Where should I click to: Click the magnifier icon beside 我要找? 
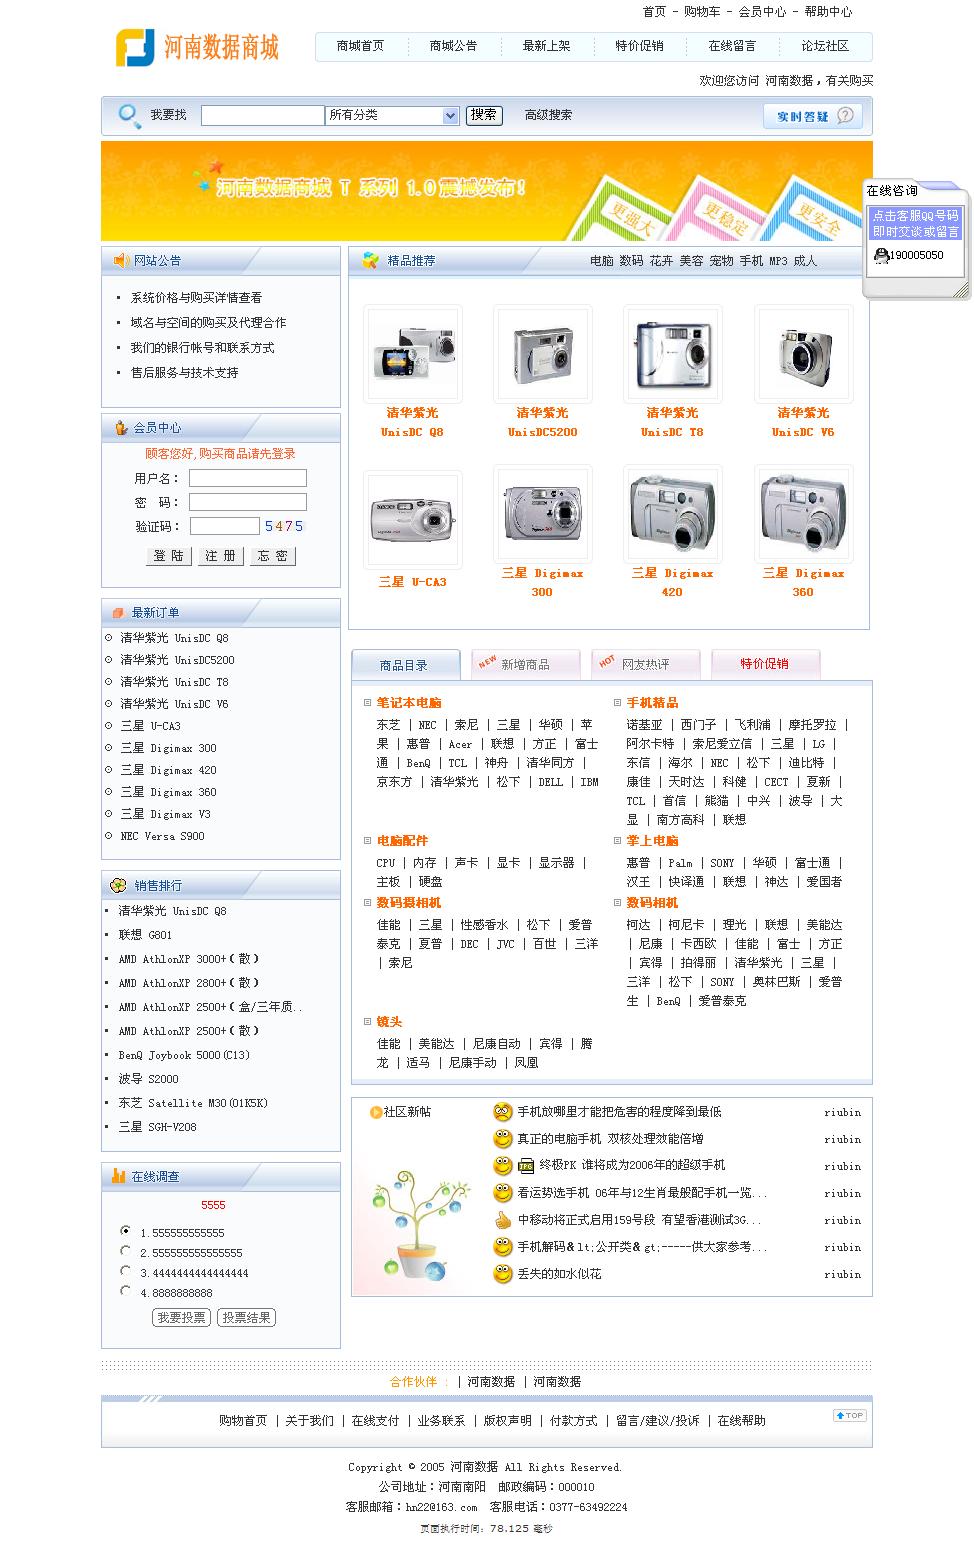[129, 116]
